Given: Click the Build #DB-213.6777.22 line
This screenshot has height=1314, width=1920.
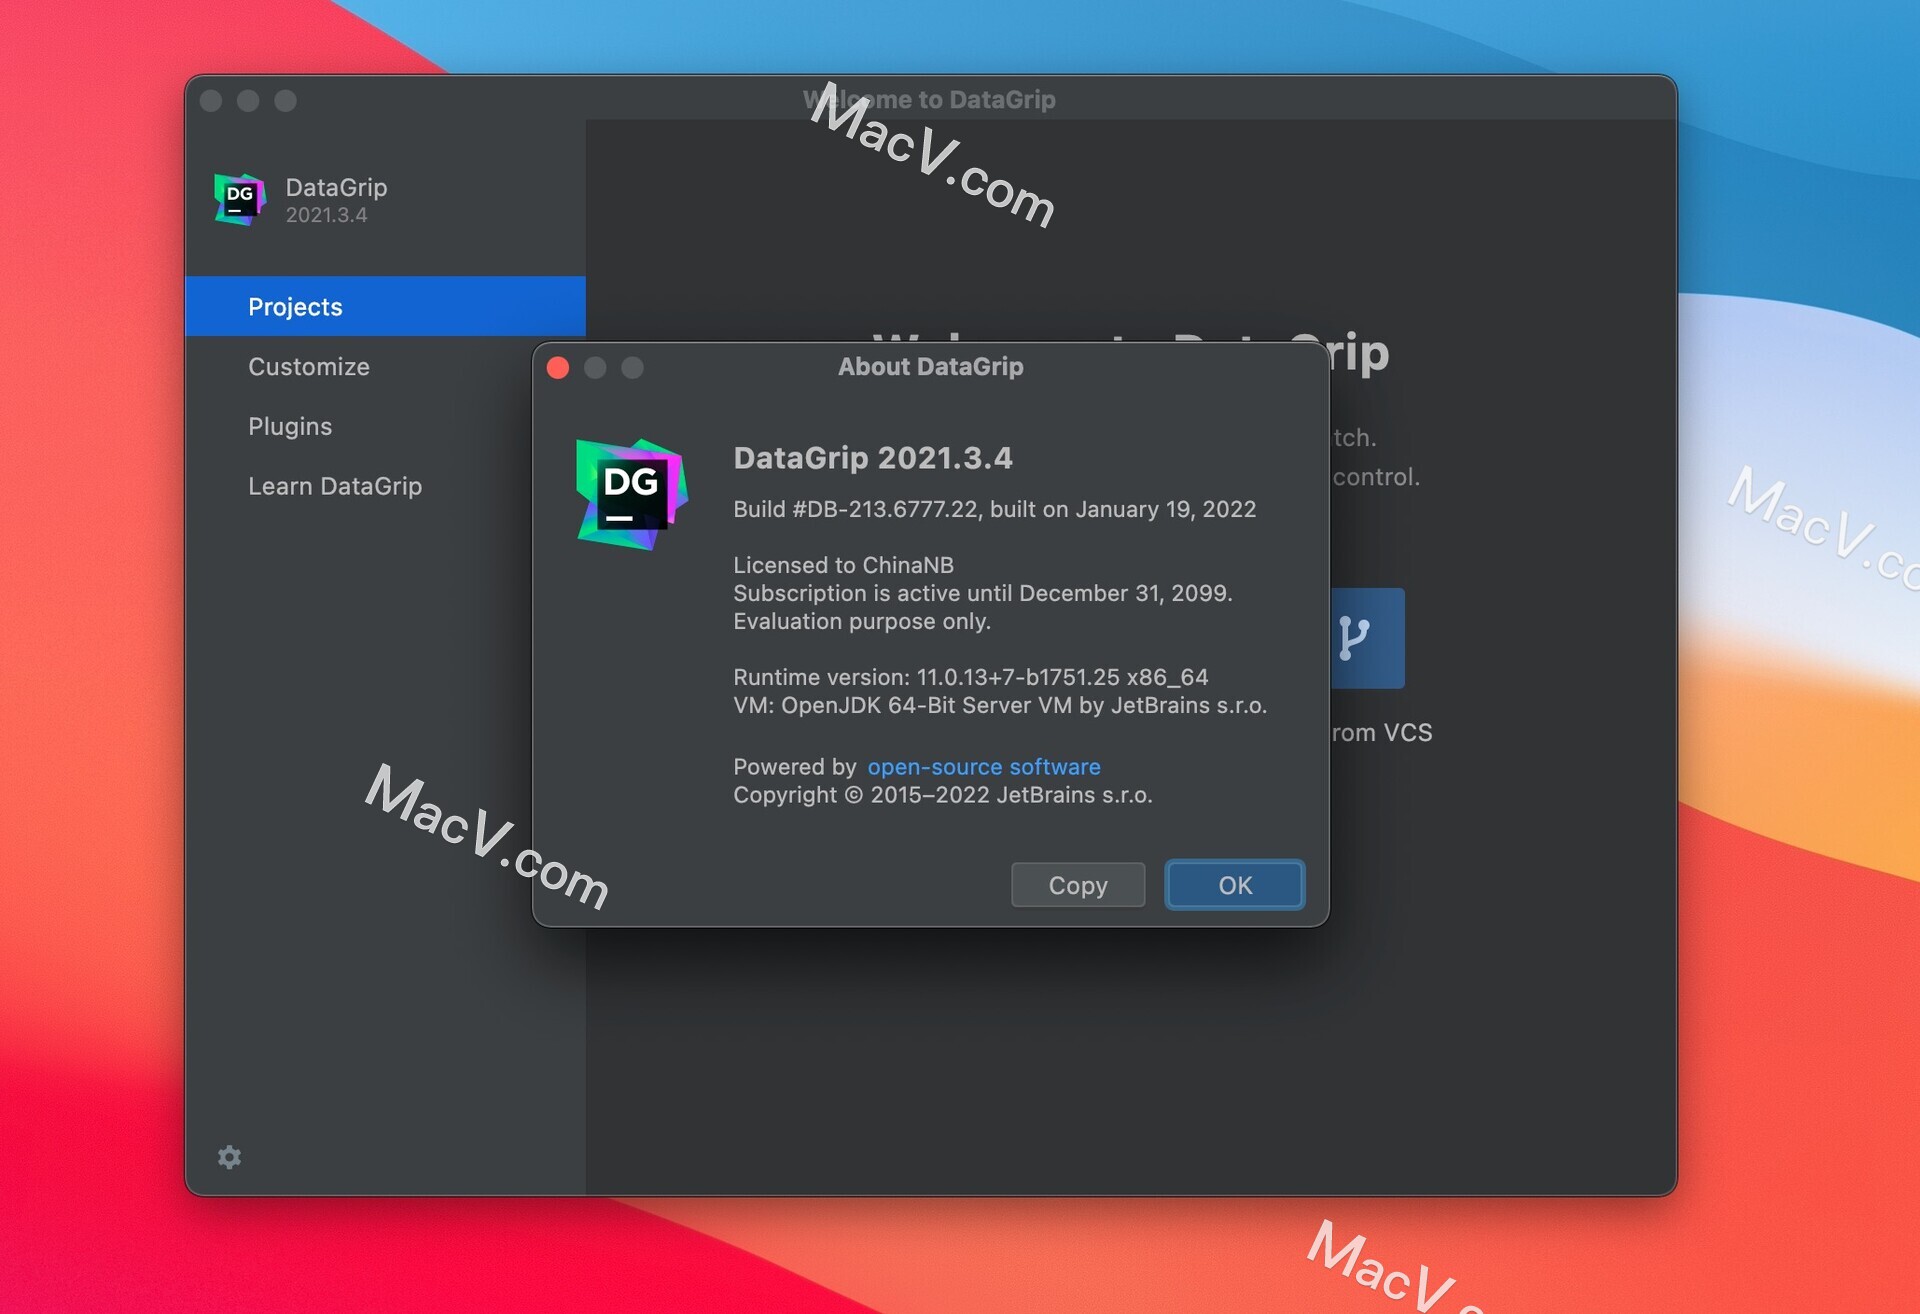Looking at the screenshot, I should [994, 509].
